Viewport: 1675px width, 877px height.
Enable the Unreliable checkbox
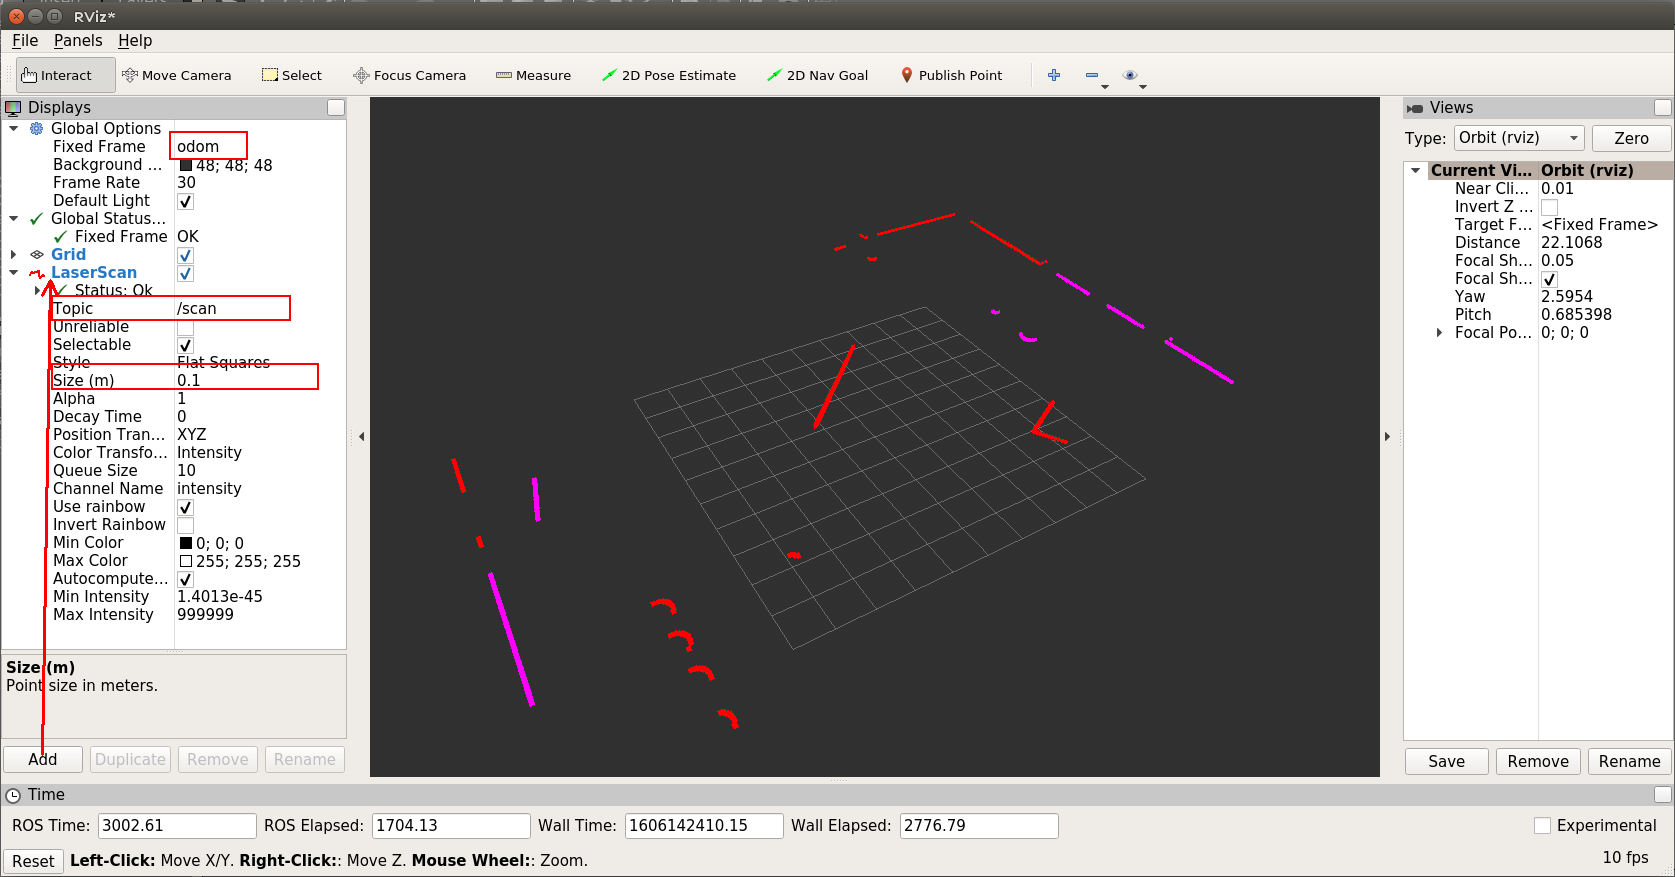tap(185, 327)
